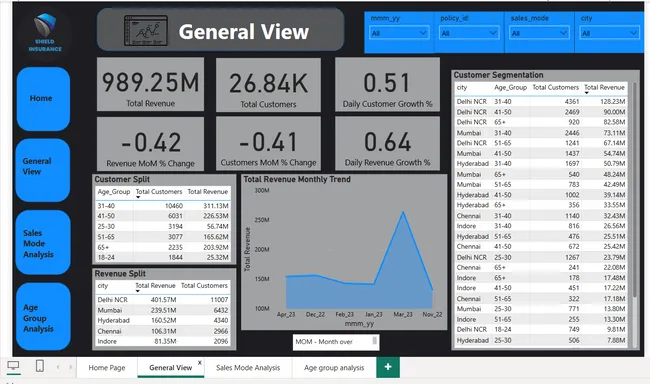Screen dimensions: 650x384
Task: Open the mmm_yy filter dropdown
Action: pyautogui.click(x=398, y=33)
